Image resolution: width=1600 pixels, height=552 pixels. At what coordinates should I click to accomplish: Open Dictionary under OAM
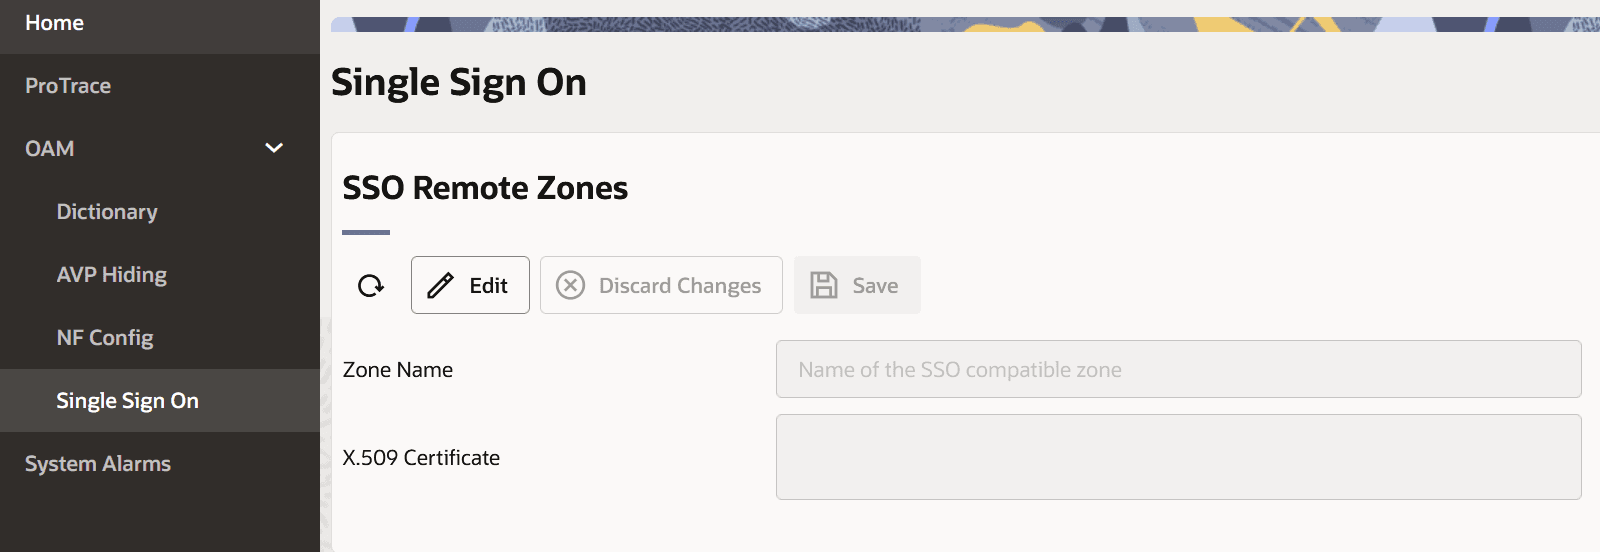[x=107, y=212]
